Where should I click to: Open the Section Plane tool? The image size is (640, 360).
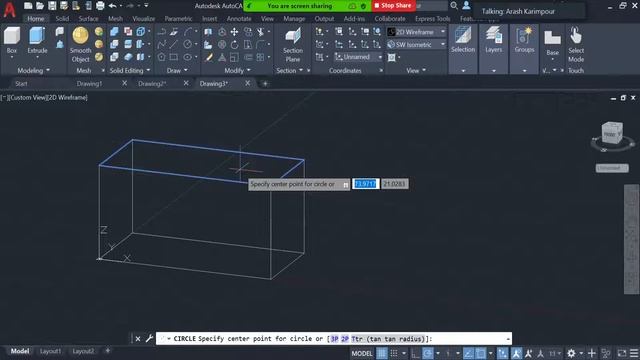pyautogui.click(x=293, y=45)
